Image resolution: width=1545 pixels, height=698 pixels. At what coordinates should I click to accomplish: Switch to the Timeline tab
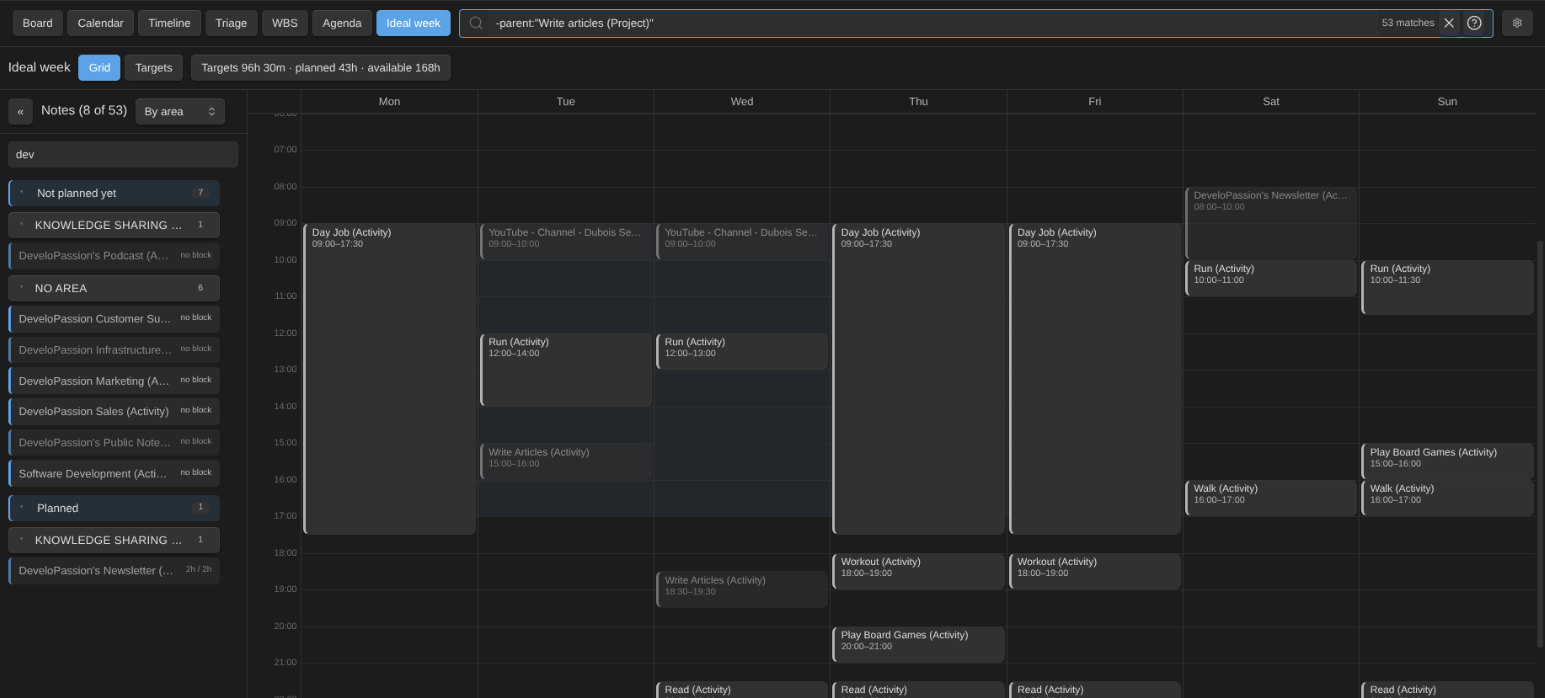tap(169, 23)
